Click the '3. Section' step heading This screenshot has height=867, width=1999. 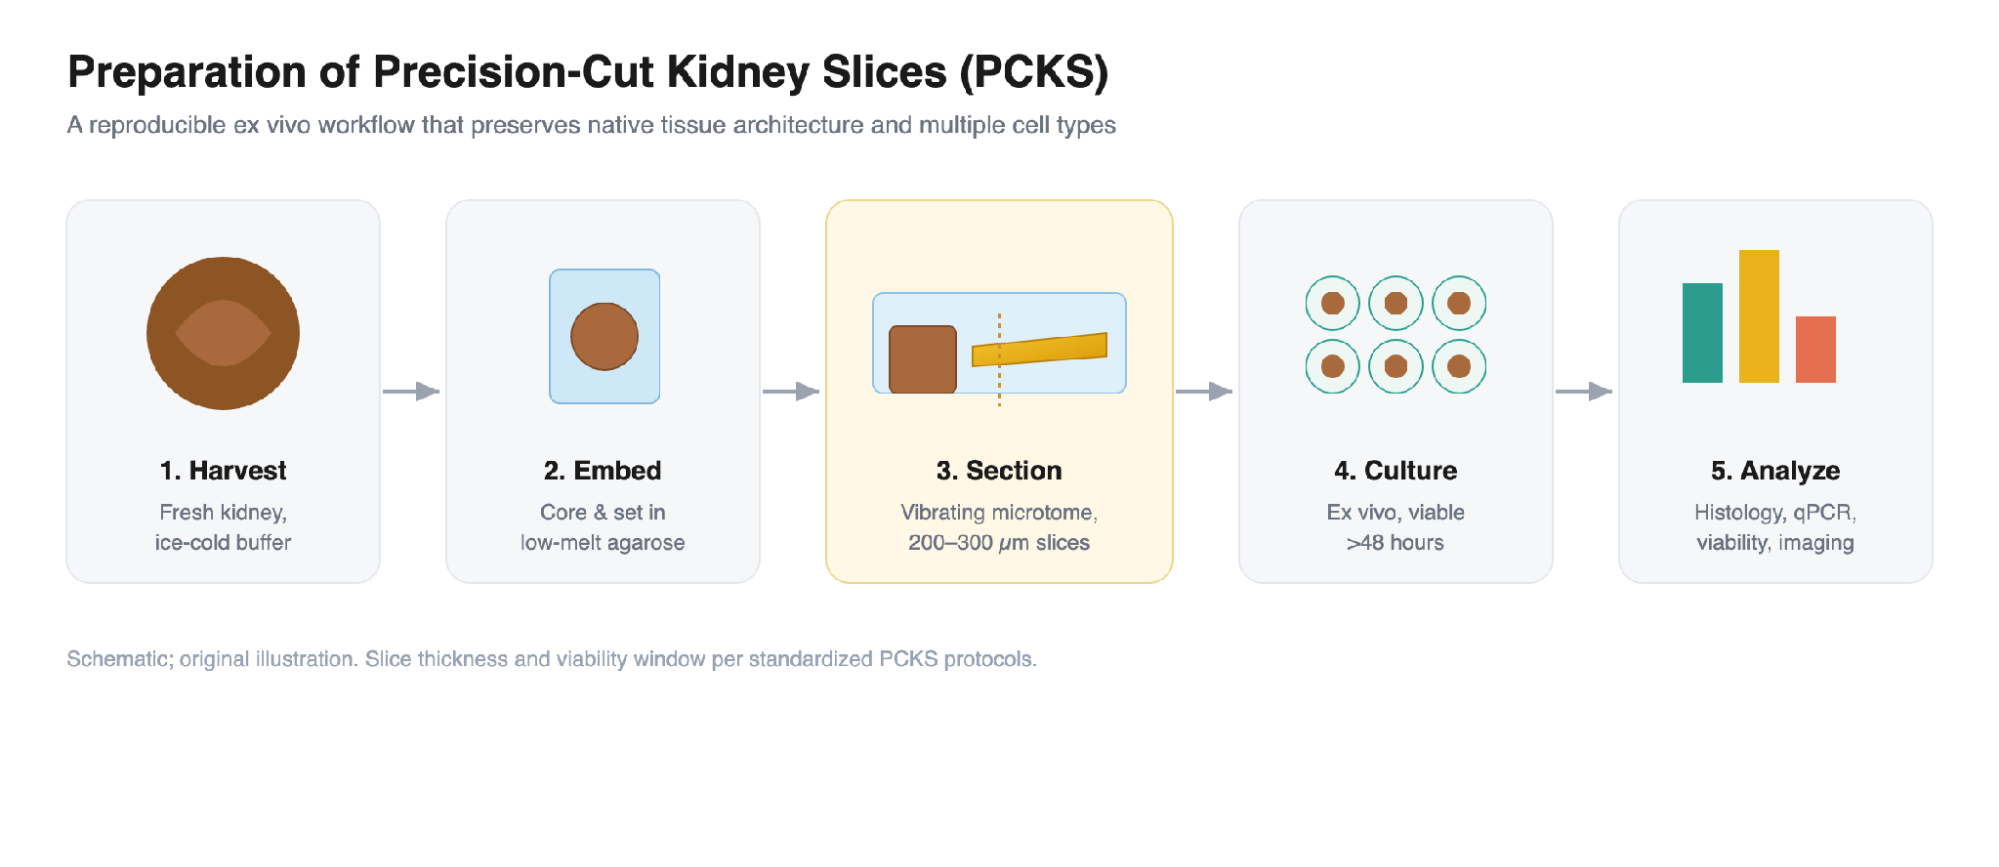tap(999, 470)
